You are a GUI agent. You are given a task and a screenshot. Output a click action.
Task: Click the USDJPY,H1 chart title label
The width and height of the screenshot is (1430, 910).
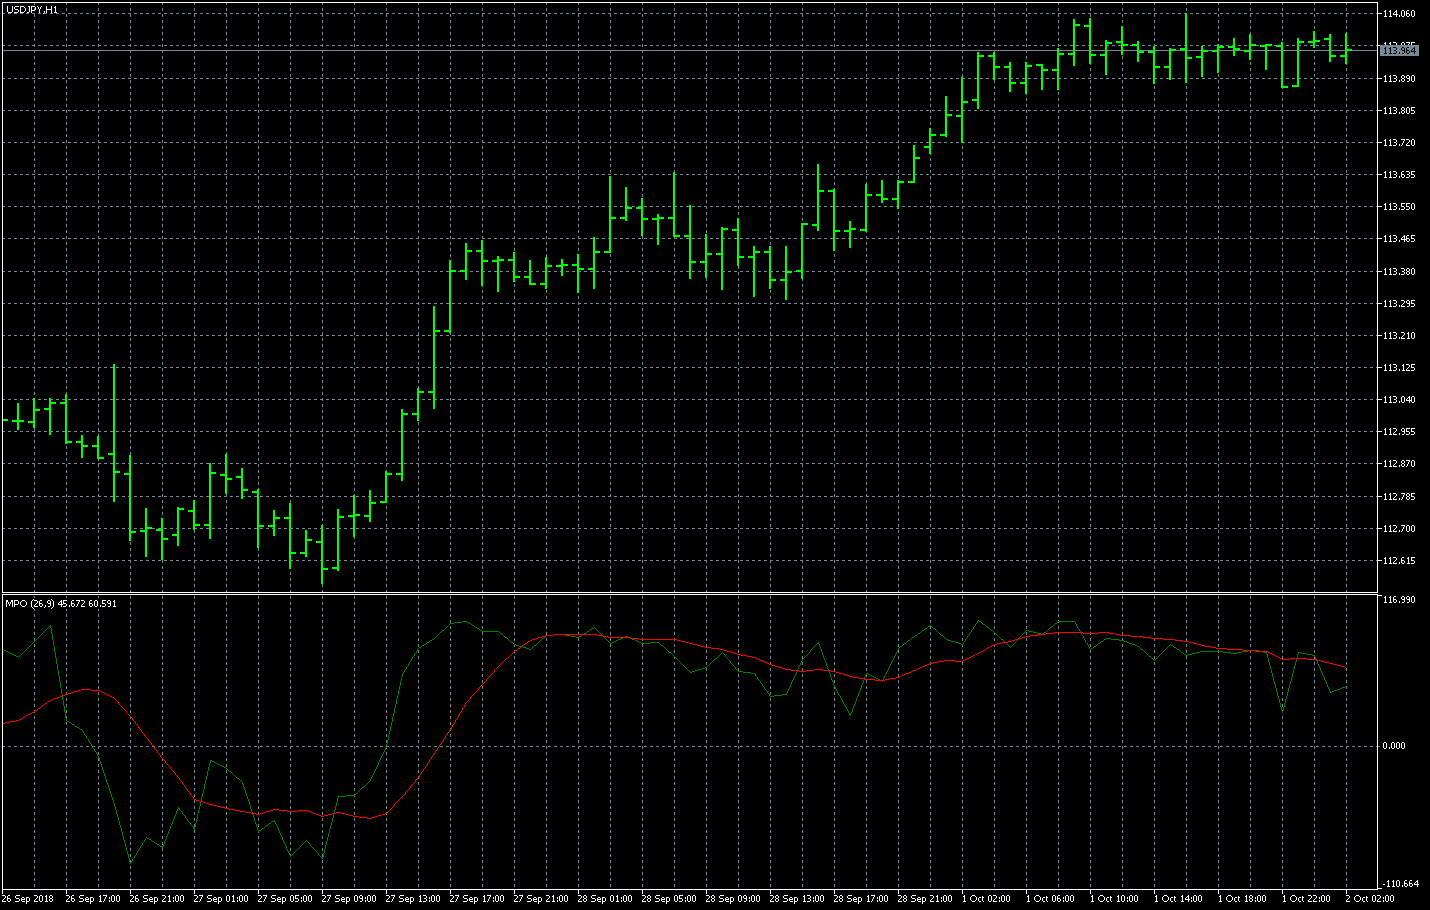point(32,9)
